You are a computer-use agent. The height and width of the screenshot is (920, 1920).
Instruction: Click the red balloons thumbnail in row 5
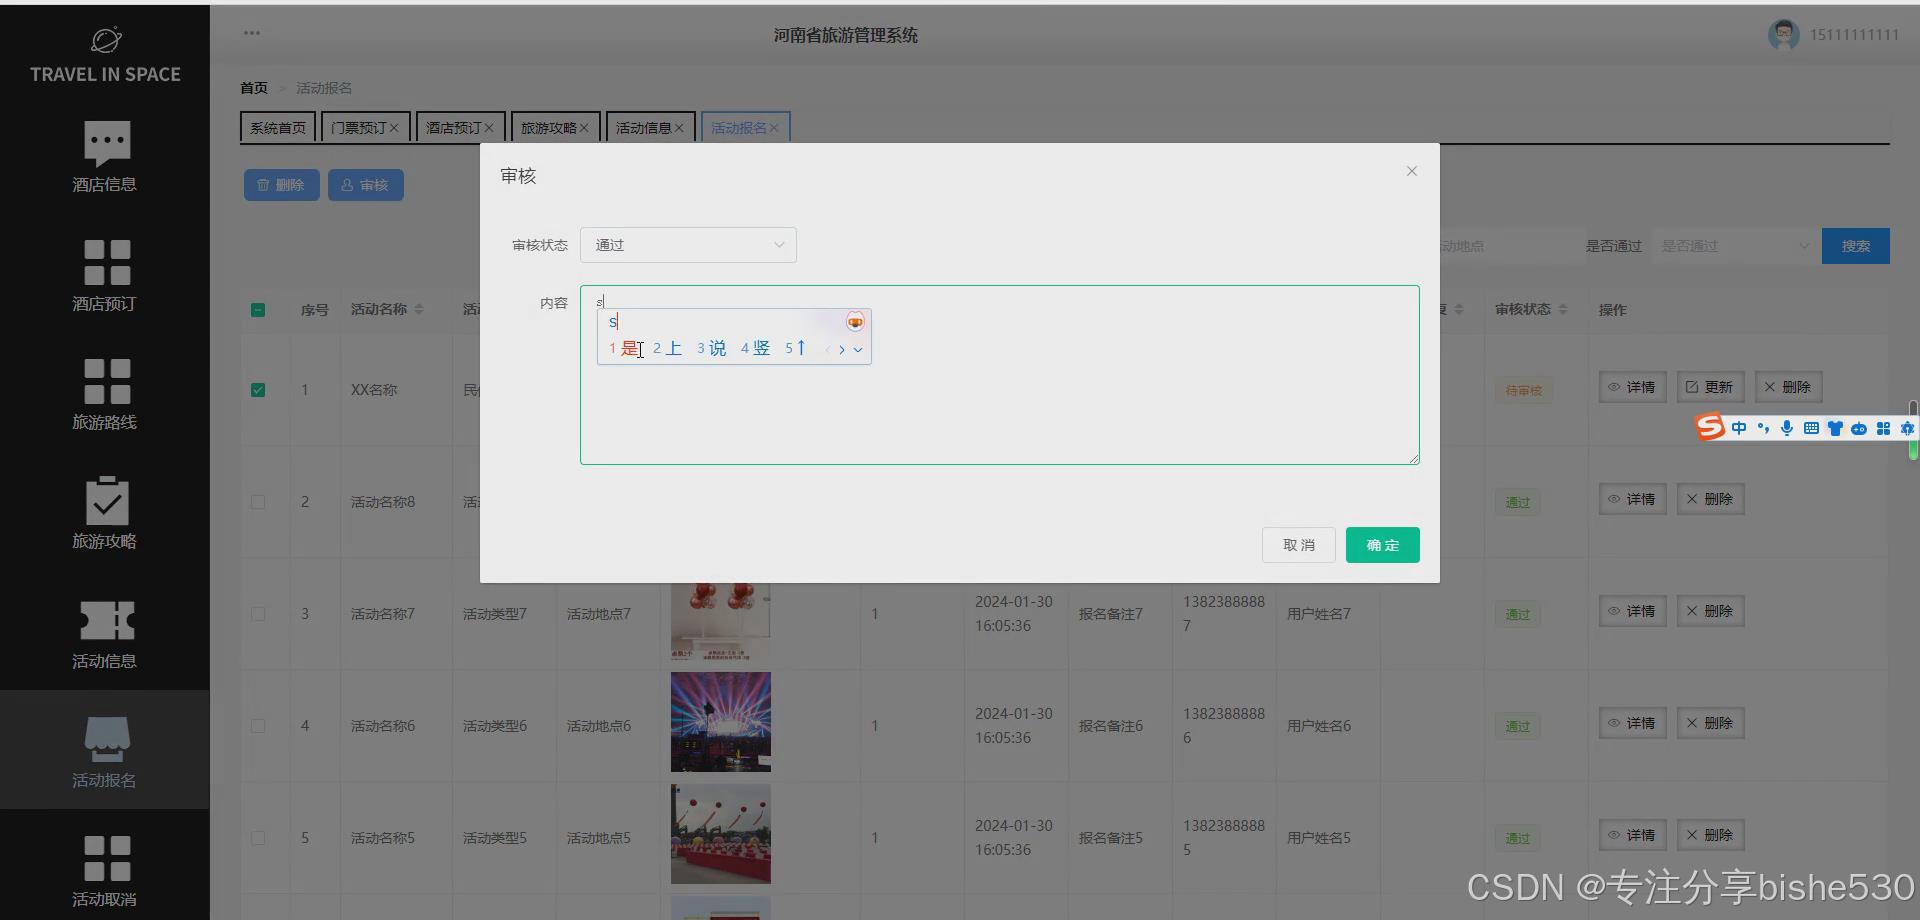[x=720, y=834]
